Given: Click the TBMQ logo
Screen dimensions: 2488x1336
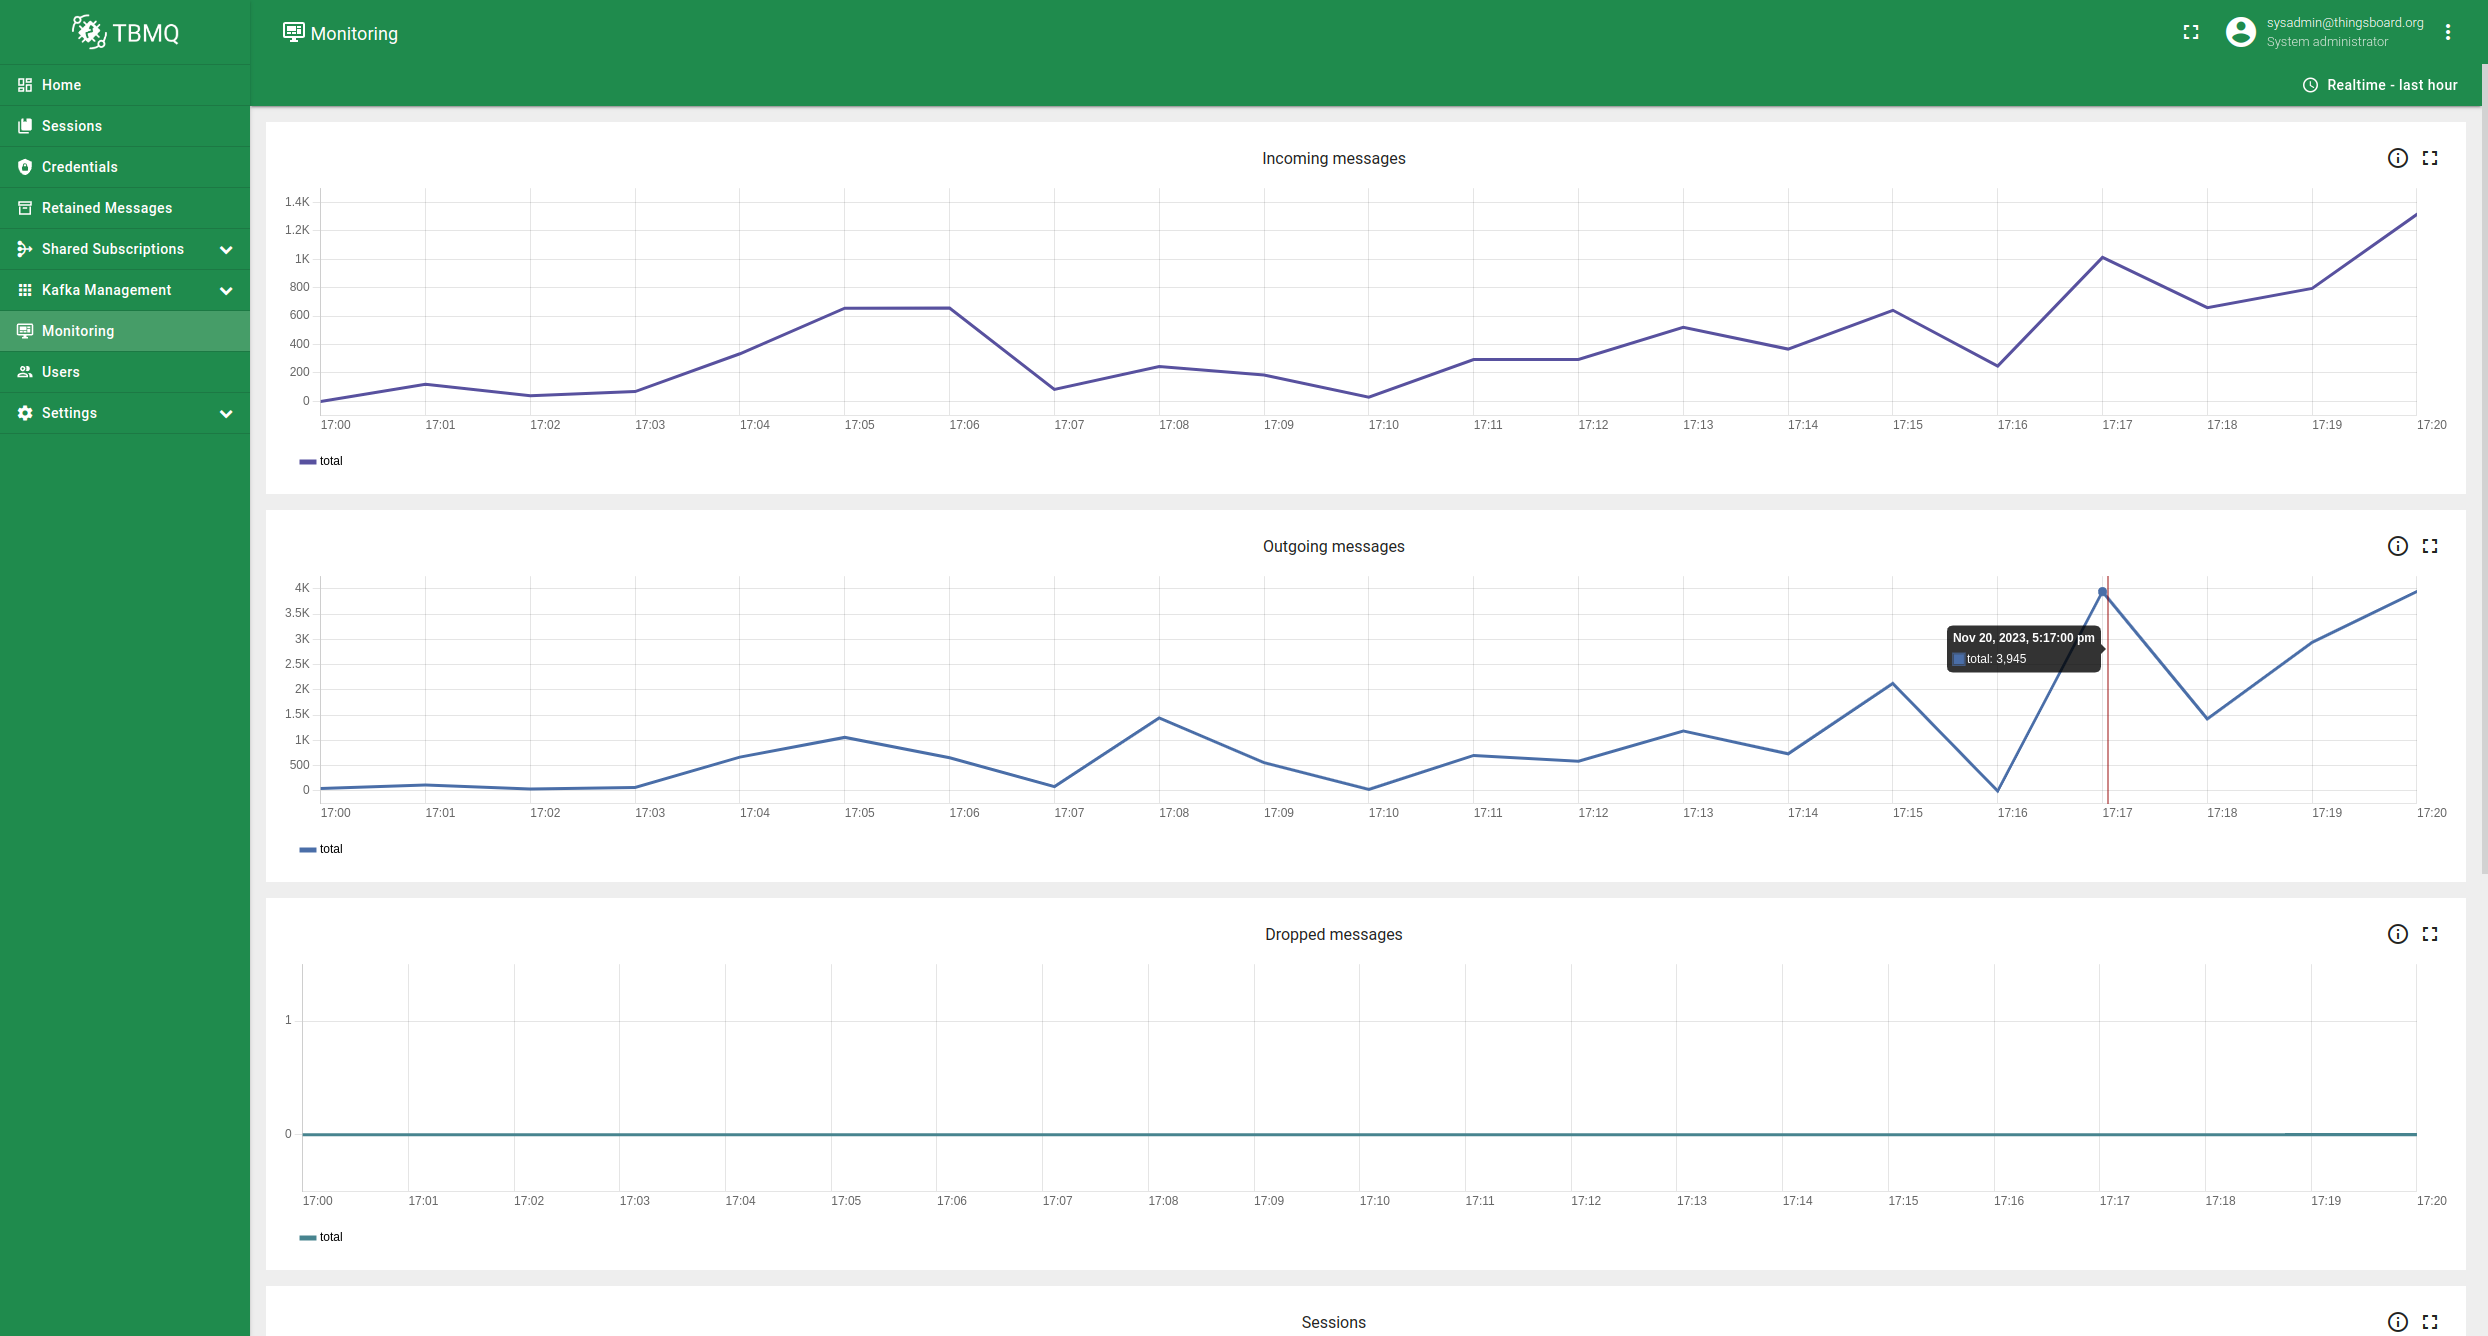Looking at the screenshot, I should (126, 33).
